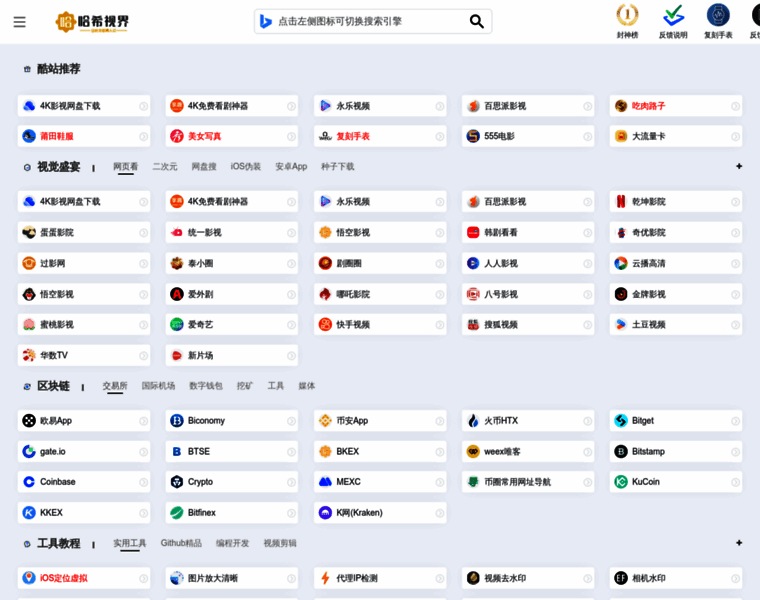The width and height of the screenshot is (760, 600).
Task: Click the 乾坤影院 Netflix-style icon
Action: click(x=621, y=201)
